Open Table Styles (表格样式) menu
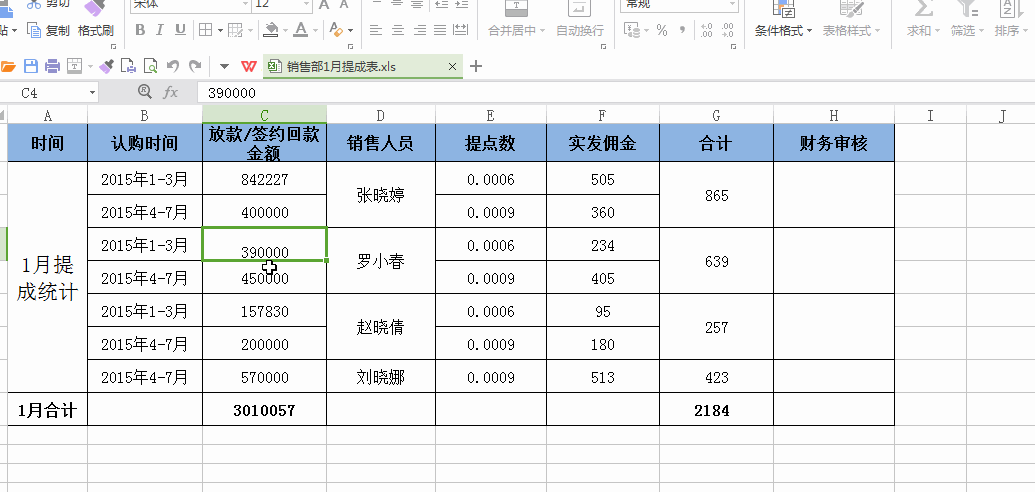This screenshot has height=492, width=1035. (851, 20)
